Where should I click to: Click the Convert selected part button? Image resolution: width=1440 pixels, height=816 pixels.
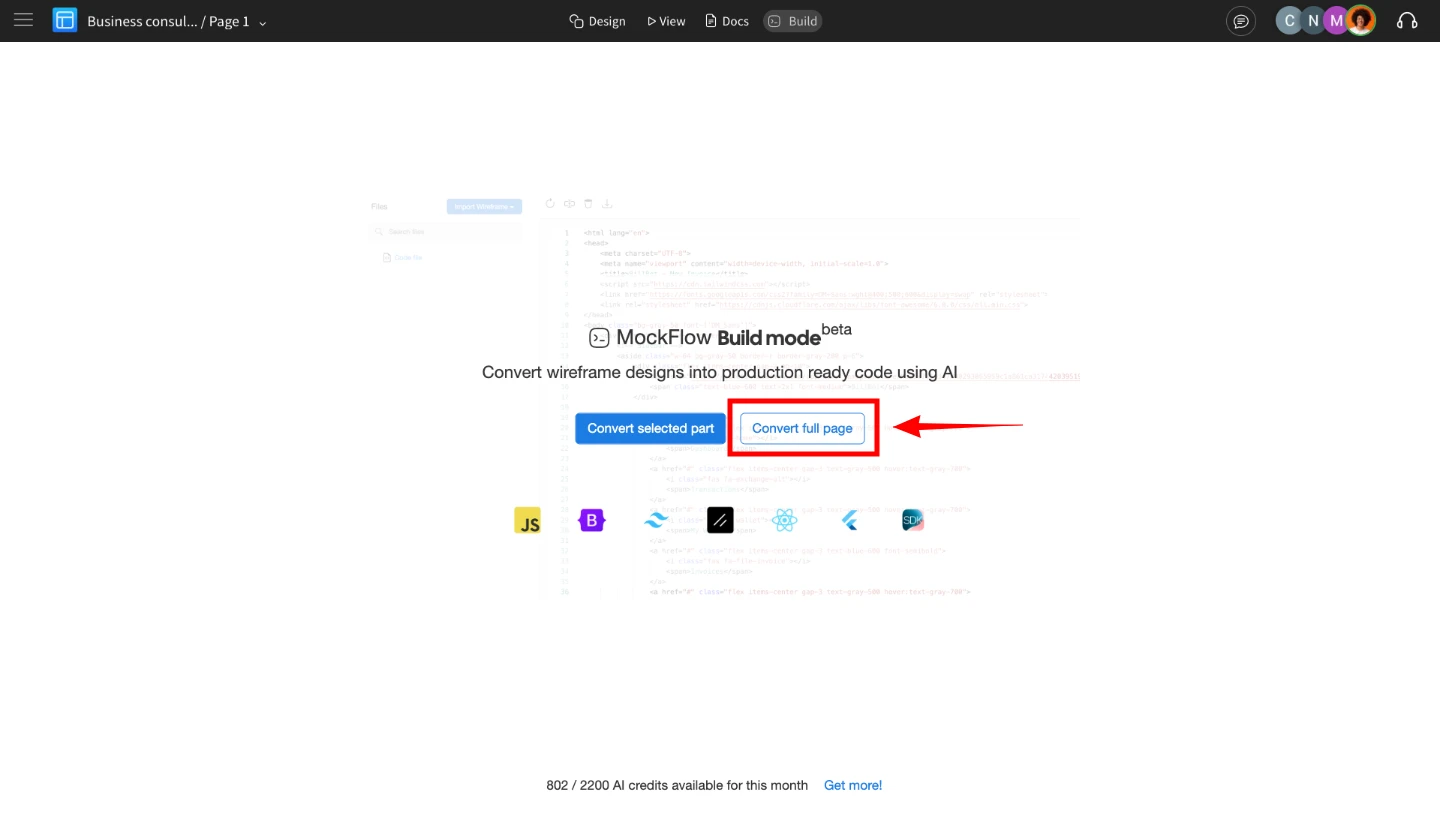pyautogui.click(x=650, y=428)
